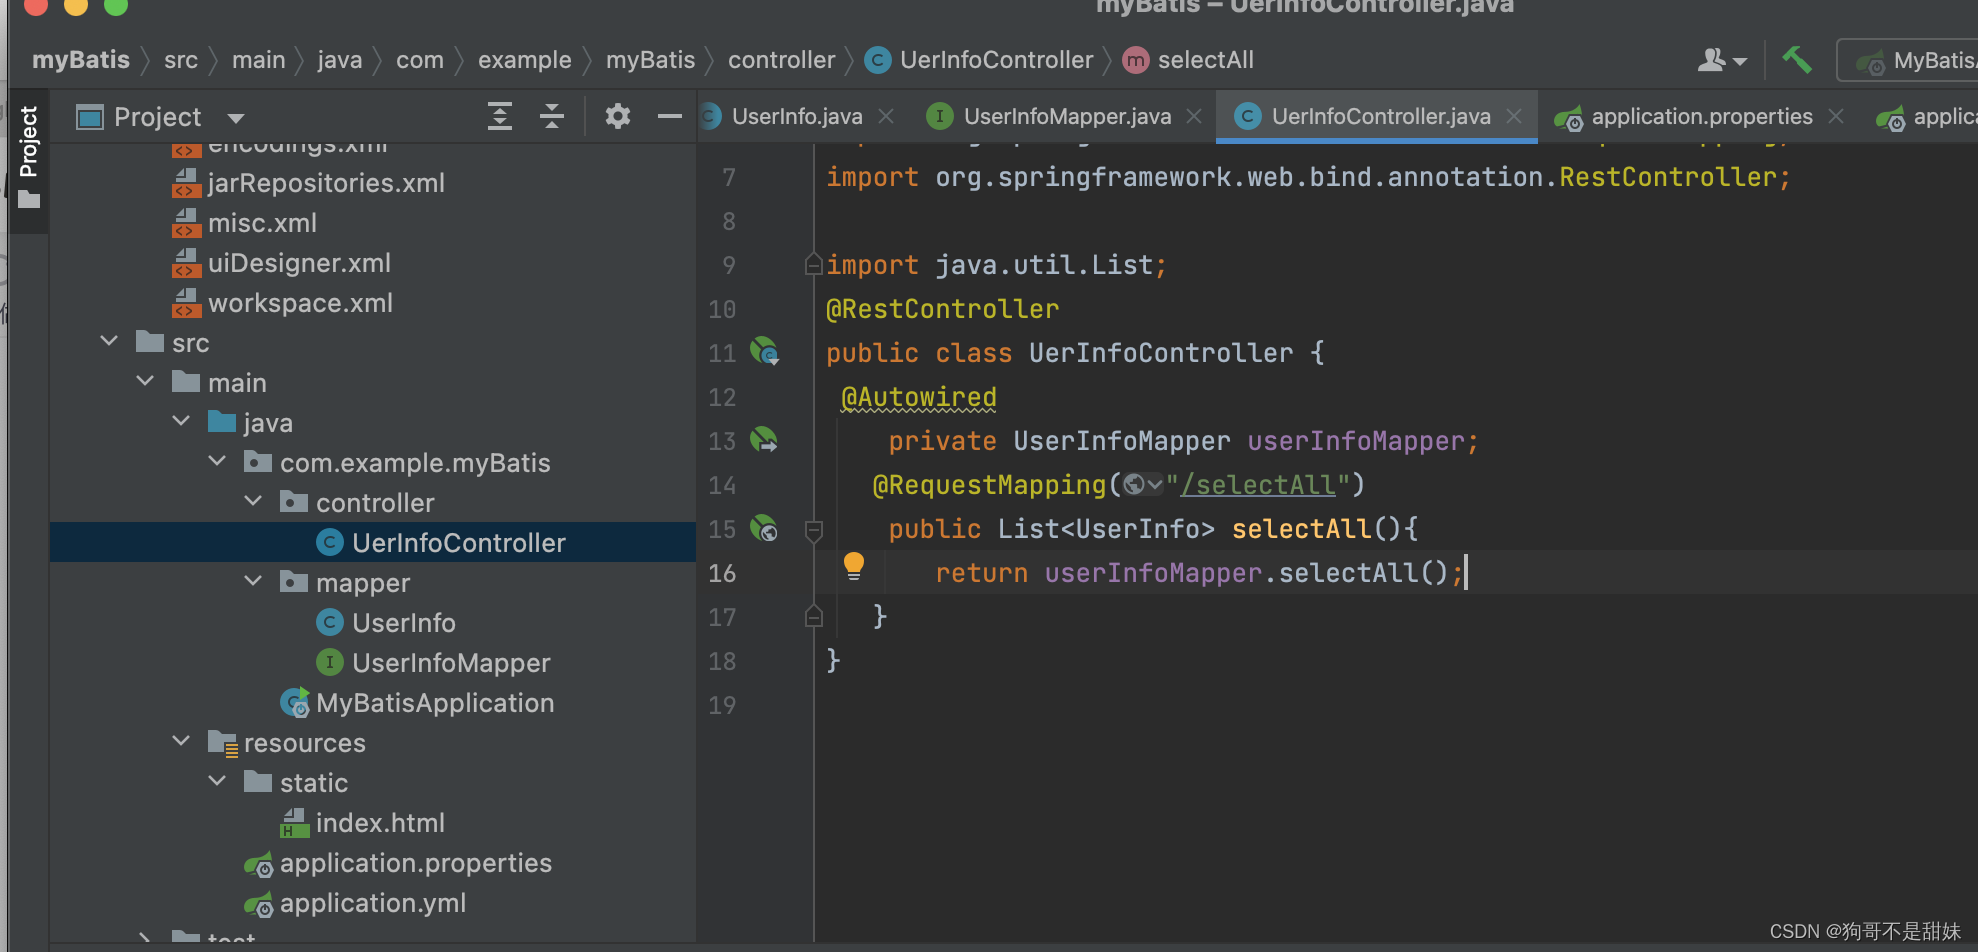1978x952 pixels.
Task: Click the /selectAll URL link in code
Action: [1258, 485]
